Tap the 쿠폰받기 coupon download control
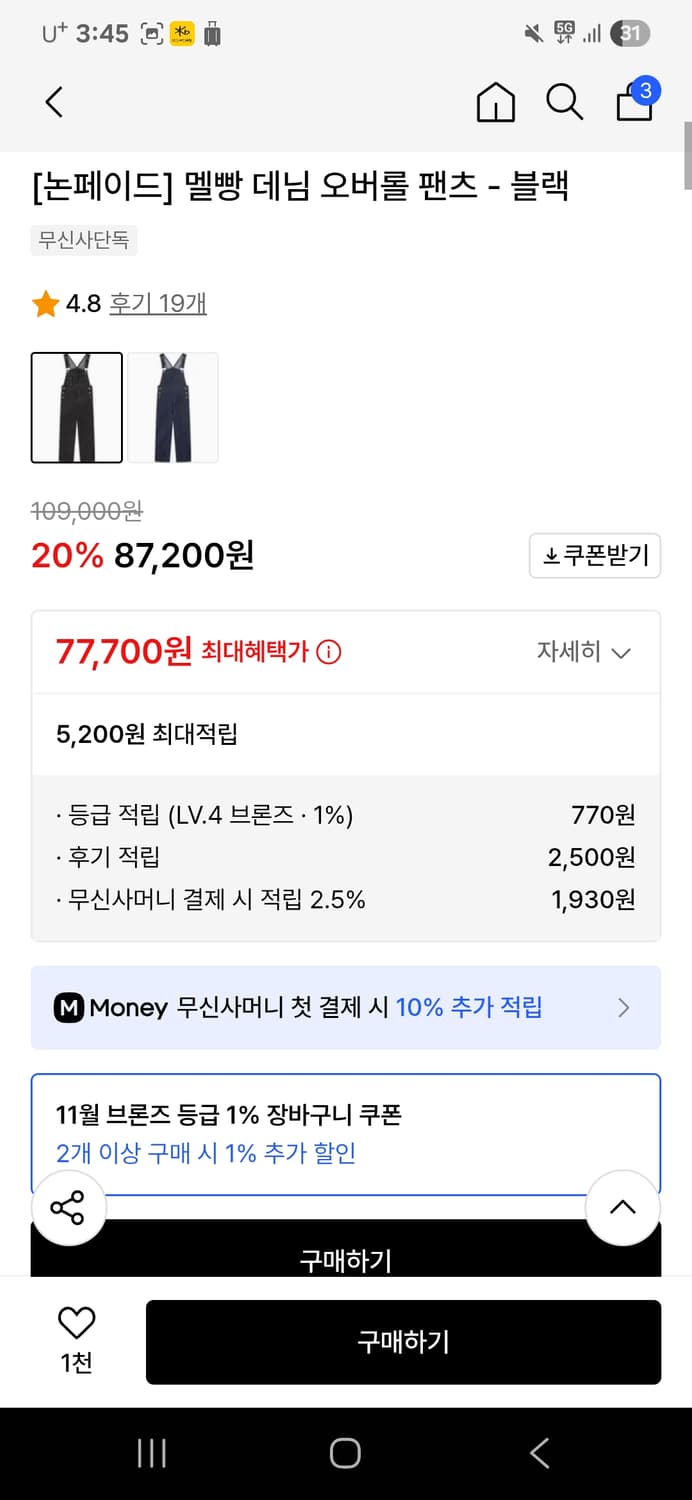Image resolution: width=692 pixels, height=1500 pixels. (x=595, y=557)
